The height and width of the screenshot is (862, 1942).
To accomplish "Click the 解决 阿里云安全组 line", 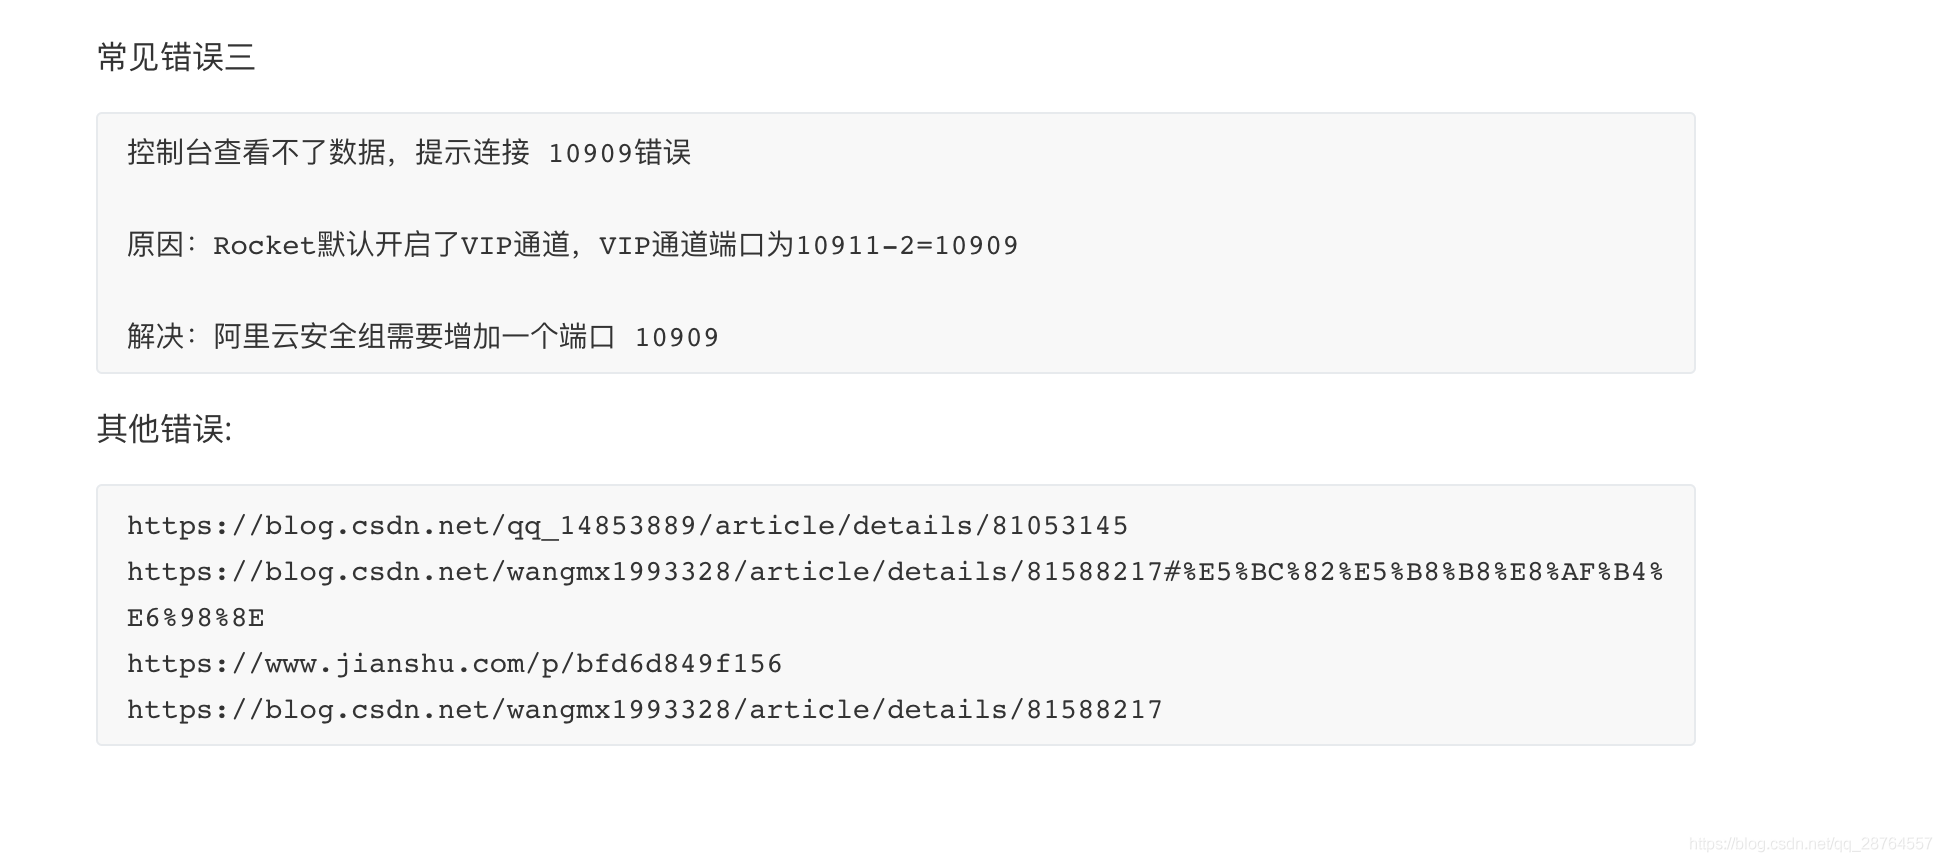I will point(423,337).
